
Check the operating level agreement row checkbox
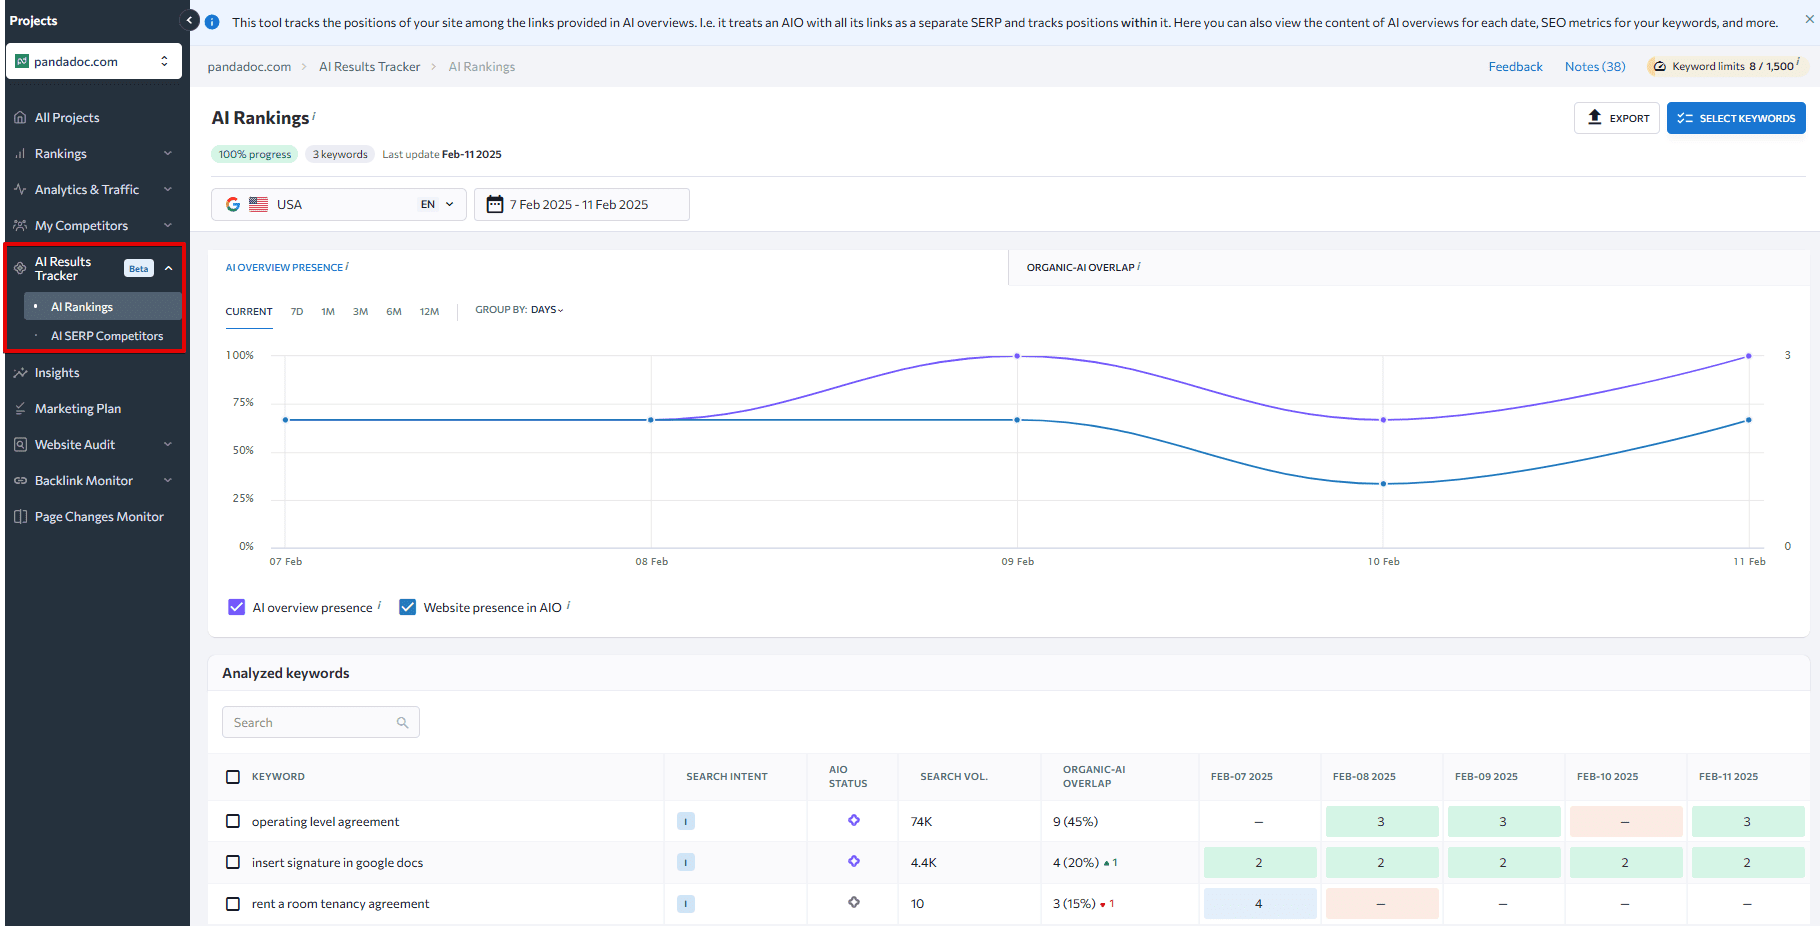point(233,821)
